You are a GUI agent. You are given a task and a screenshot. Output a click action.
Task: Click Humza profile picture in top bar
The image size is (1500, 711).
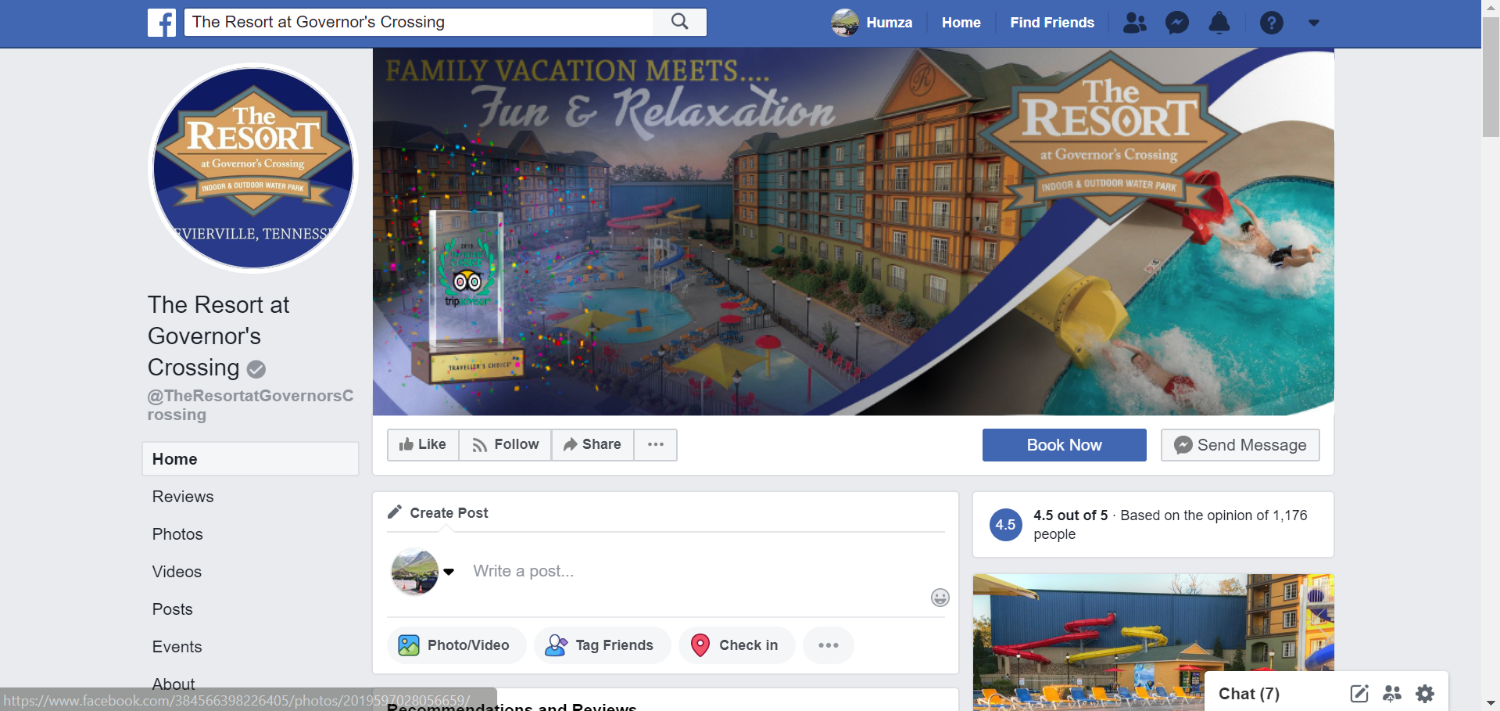(x=845, y=22)
